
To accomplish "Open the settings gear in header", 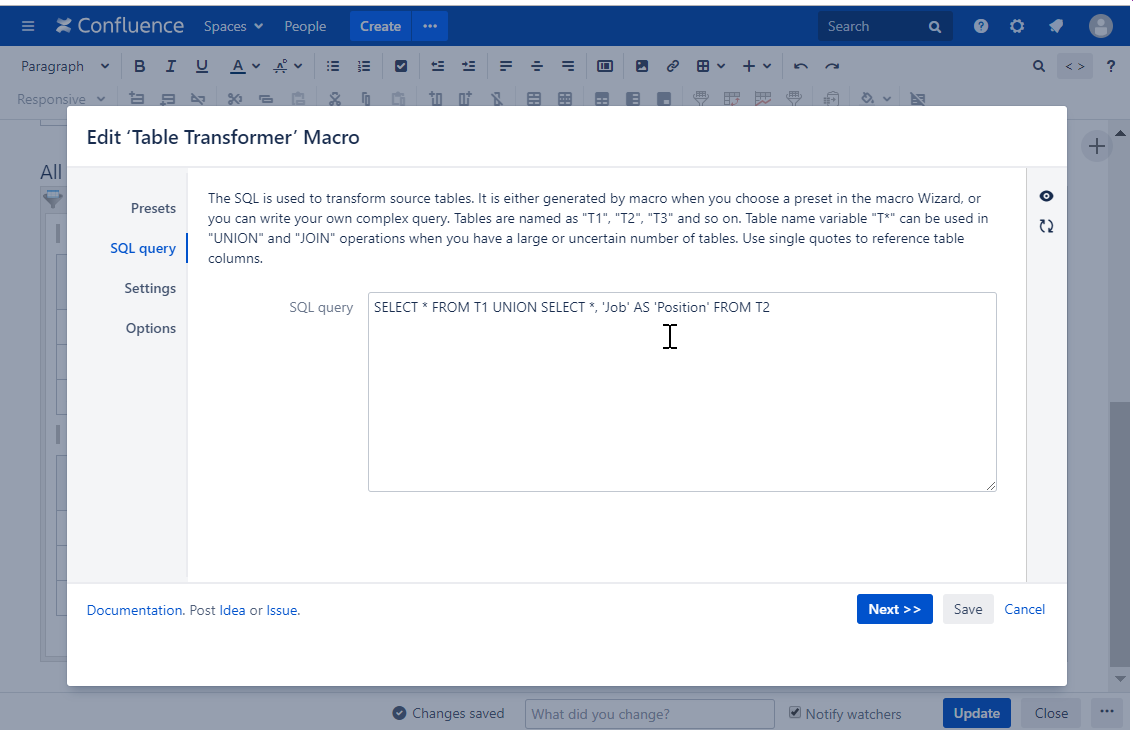I will (x=1017, y=26).
